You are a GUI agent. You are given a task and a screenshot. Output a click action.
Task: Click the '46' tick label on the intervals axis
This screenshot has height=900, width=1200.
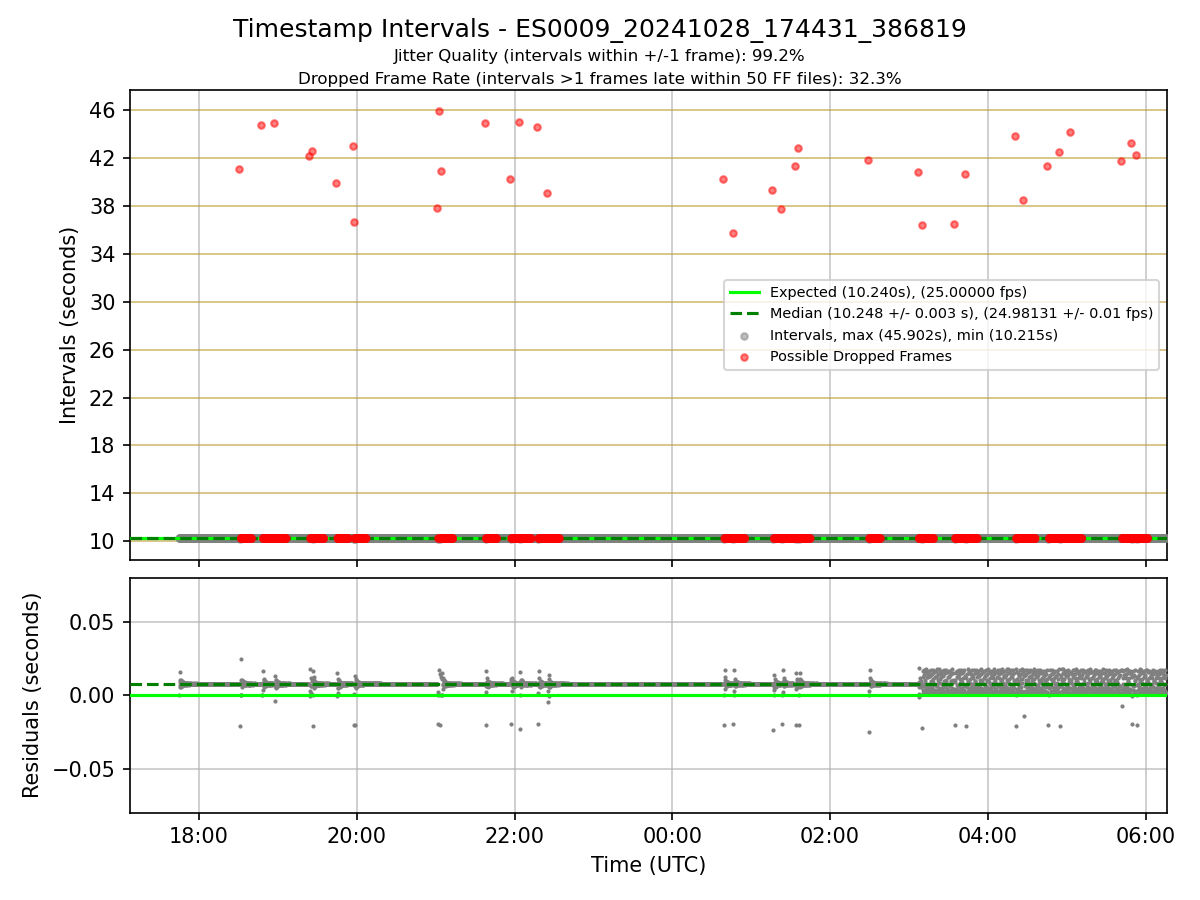(105, 110)
